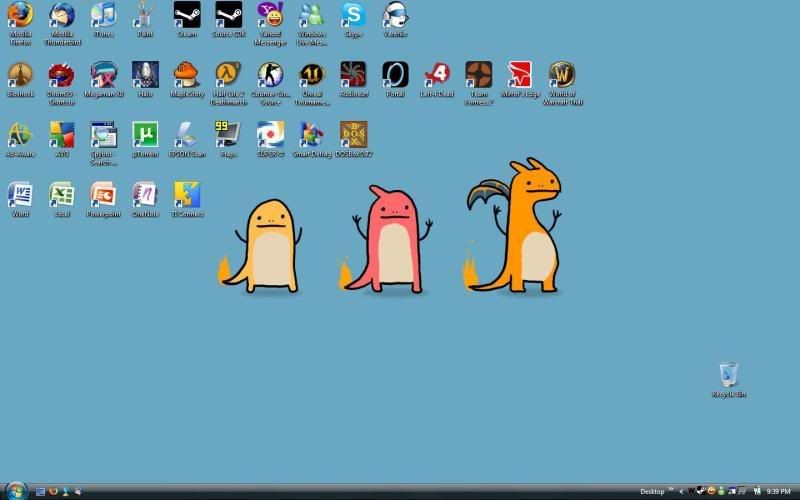Select the TI Connect desktop icon
Image resolution: width=800 pixels, height=500 pixels.
187,199
